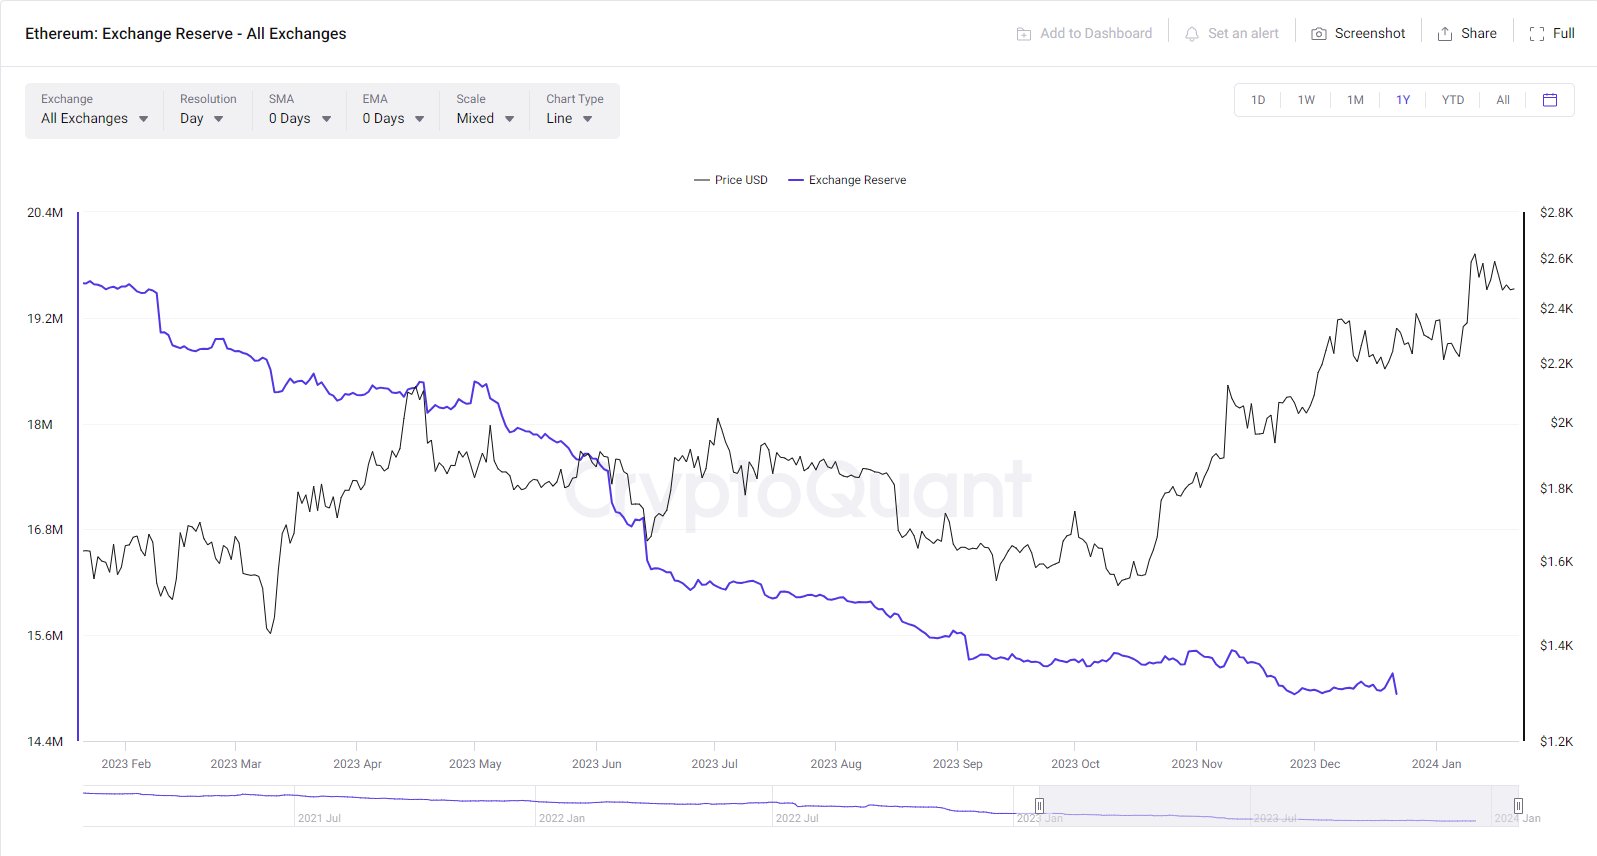Switch to the YTD time range
Image resolution: width=1597 pixels, height=856 pixels.
[1452, 100]
